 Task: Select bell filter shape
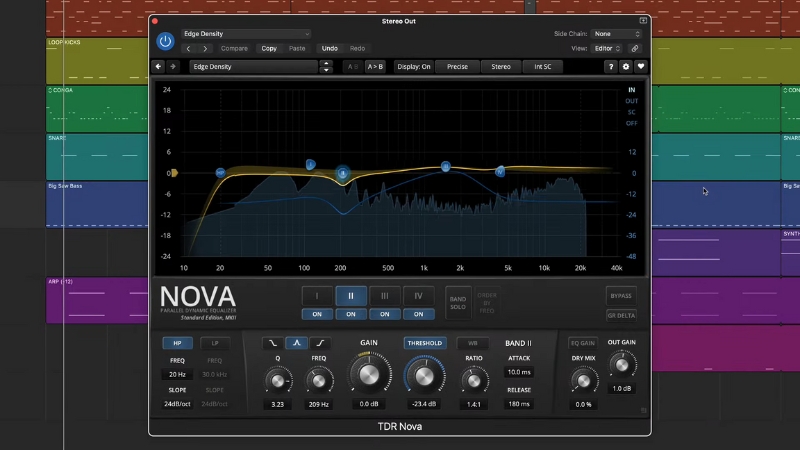(x=296, y=343)
